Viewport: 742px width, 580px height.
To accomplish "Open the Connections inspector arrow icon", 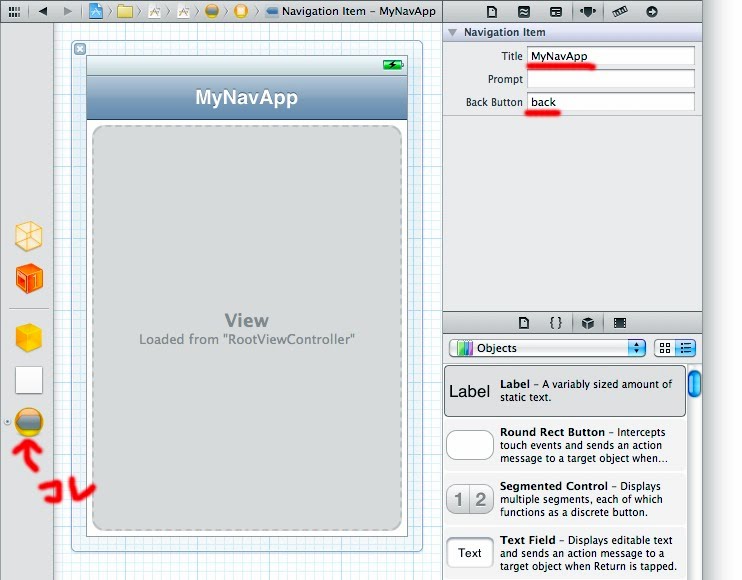I will [x=652, y=12].
